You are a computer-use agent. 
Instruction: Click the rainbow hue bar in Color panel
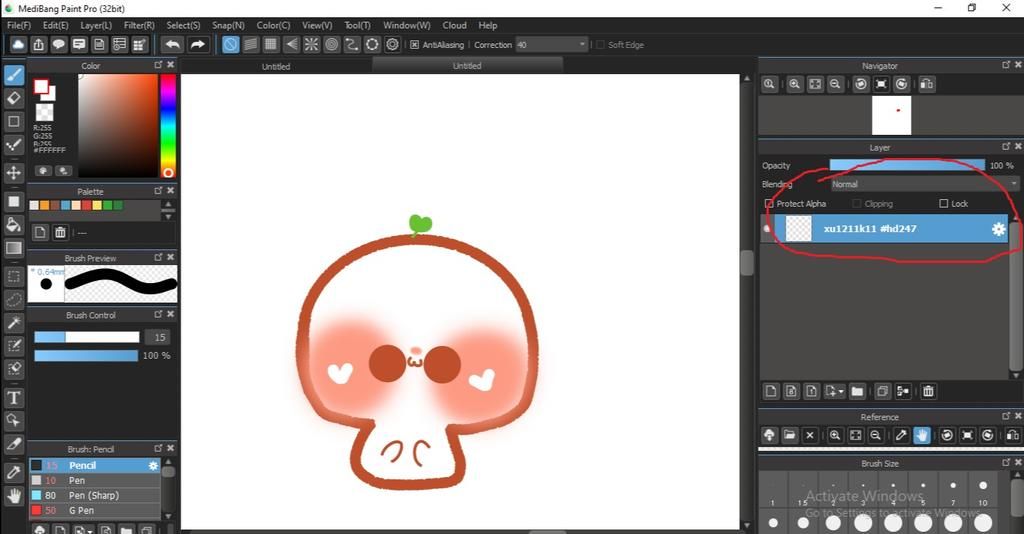click(x=168, y=125)
